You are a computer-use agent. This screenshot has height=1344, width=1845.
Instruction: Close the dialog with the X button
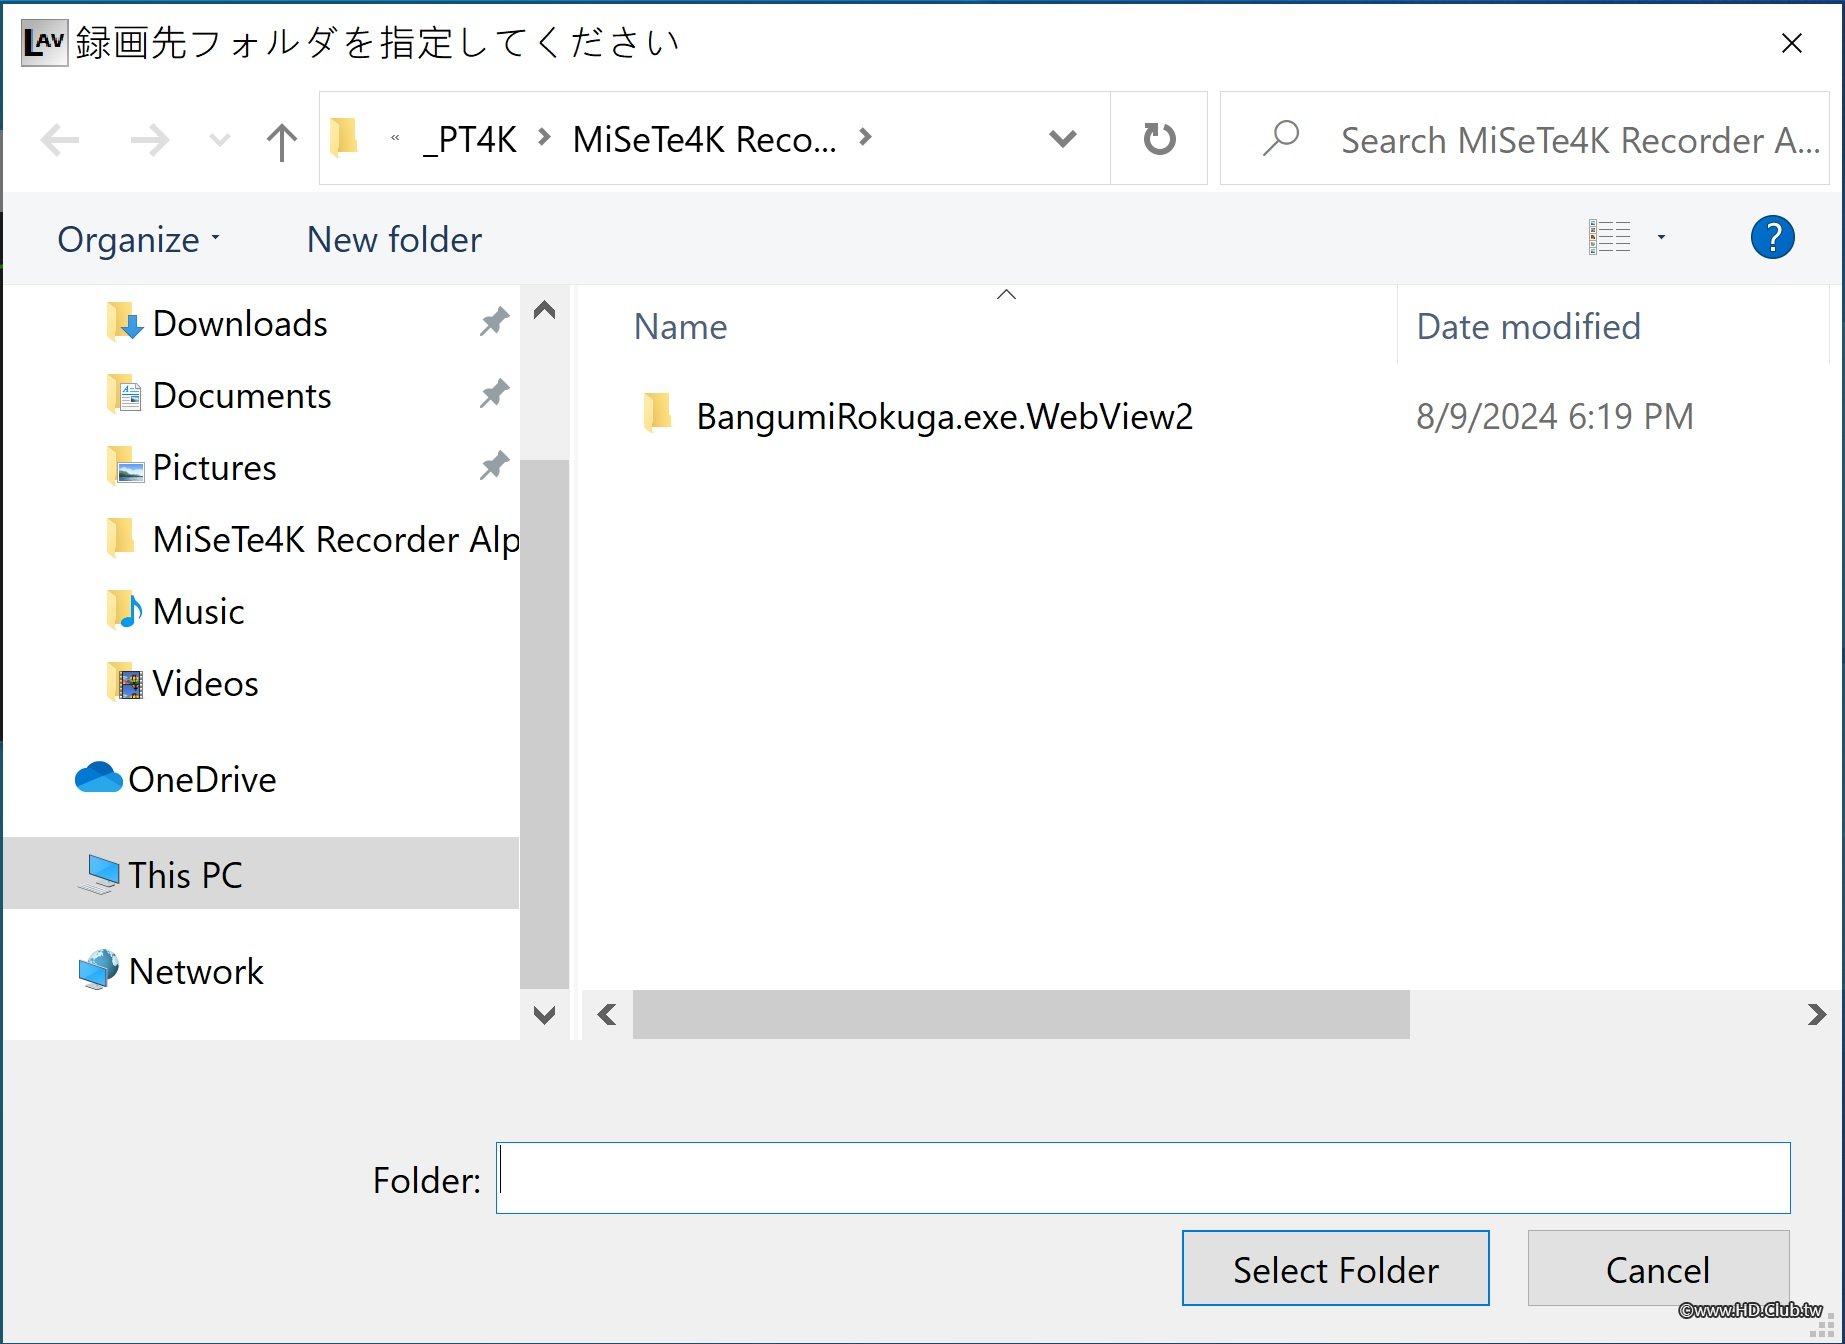(1791, 43)
